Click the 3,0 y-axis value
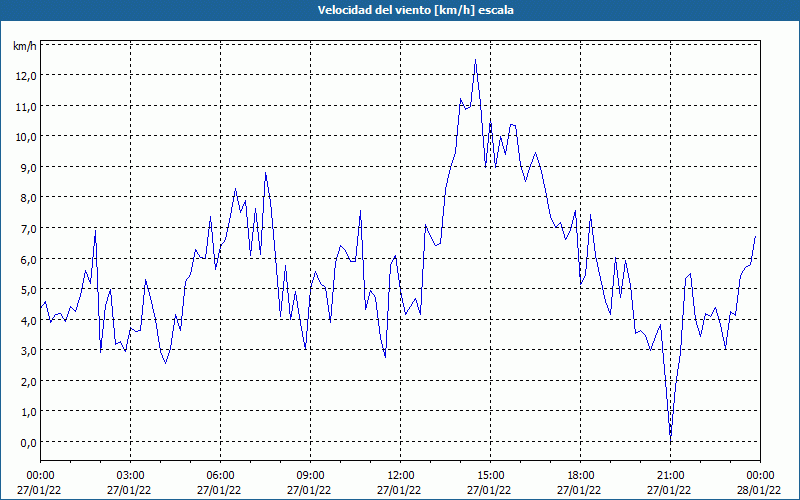 pos(28,351)
